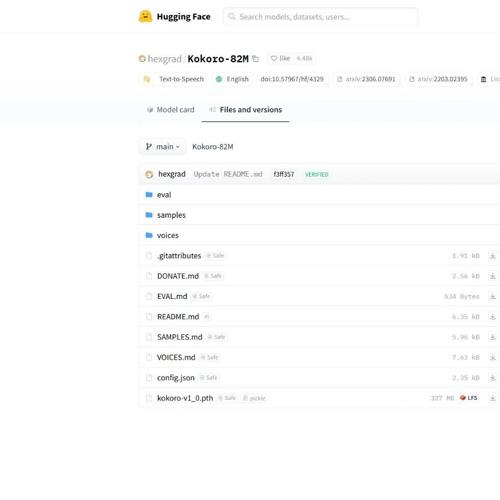Select the English language tag
Screen dimensions: 500x500
tap(232, 79)
